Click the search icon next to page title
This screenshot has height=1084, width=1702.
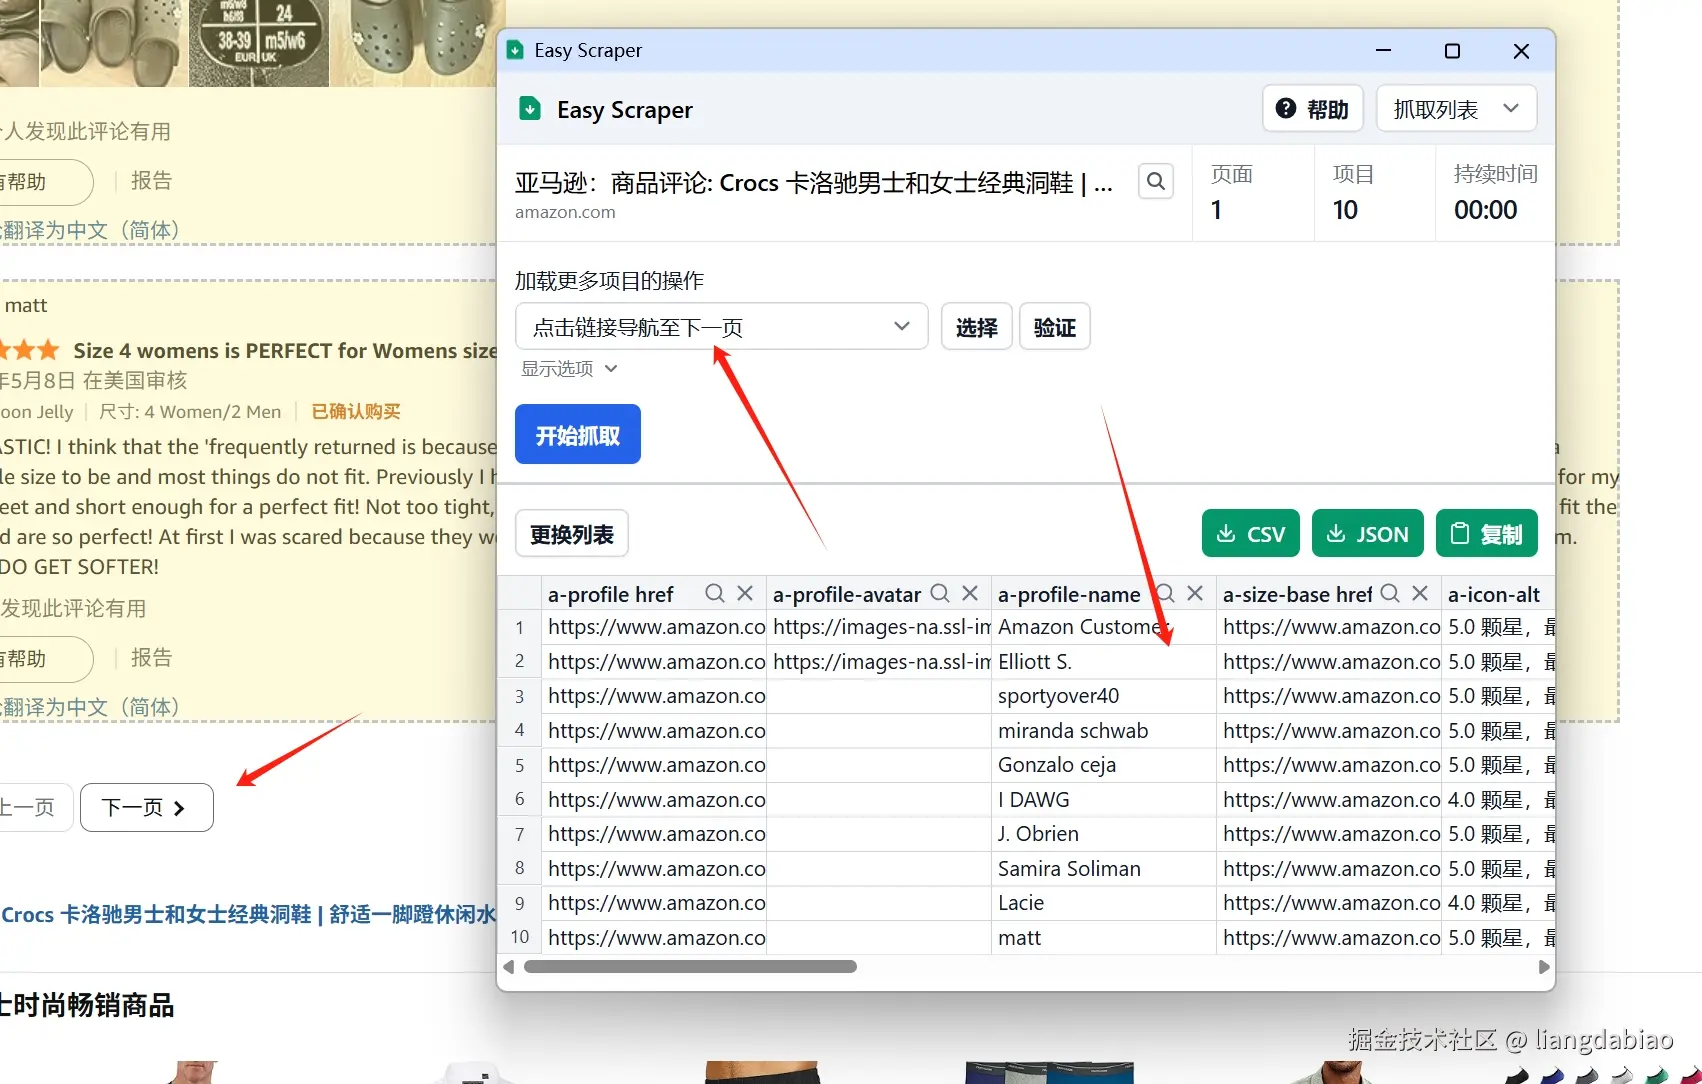(1155, 181)
